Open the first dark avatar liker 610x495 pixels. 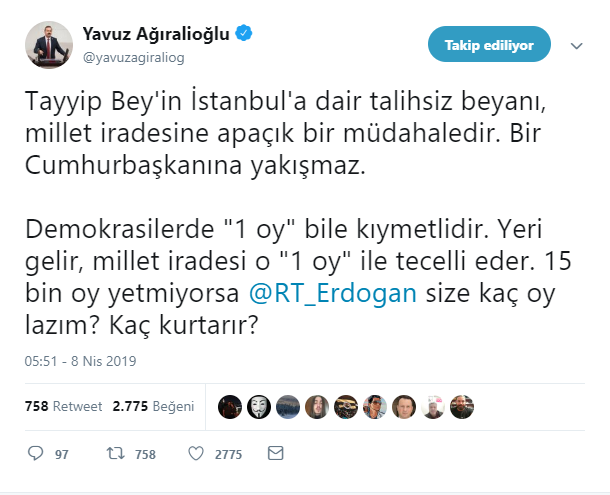pos(230,407)
